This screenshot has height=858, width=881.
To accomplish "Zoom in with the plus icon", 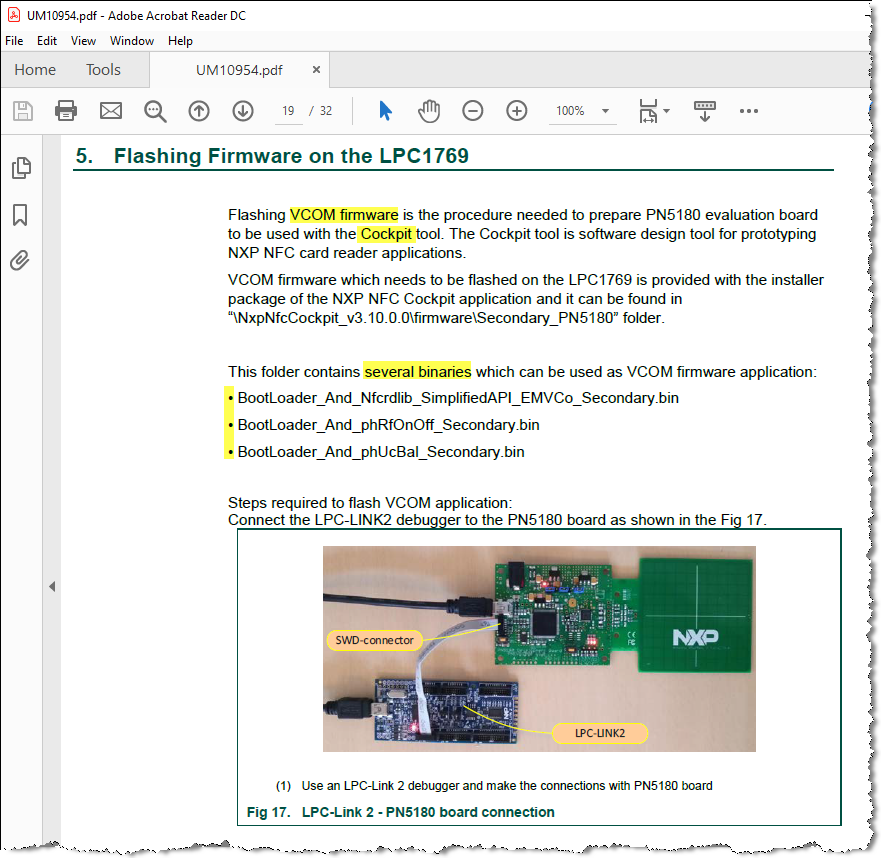I will (x=516, y=111).
